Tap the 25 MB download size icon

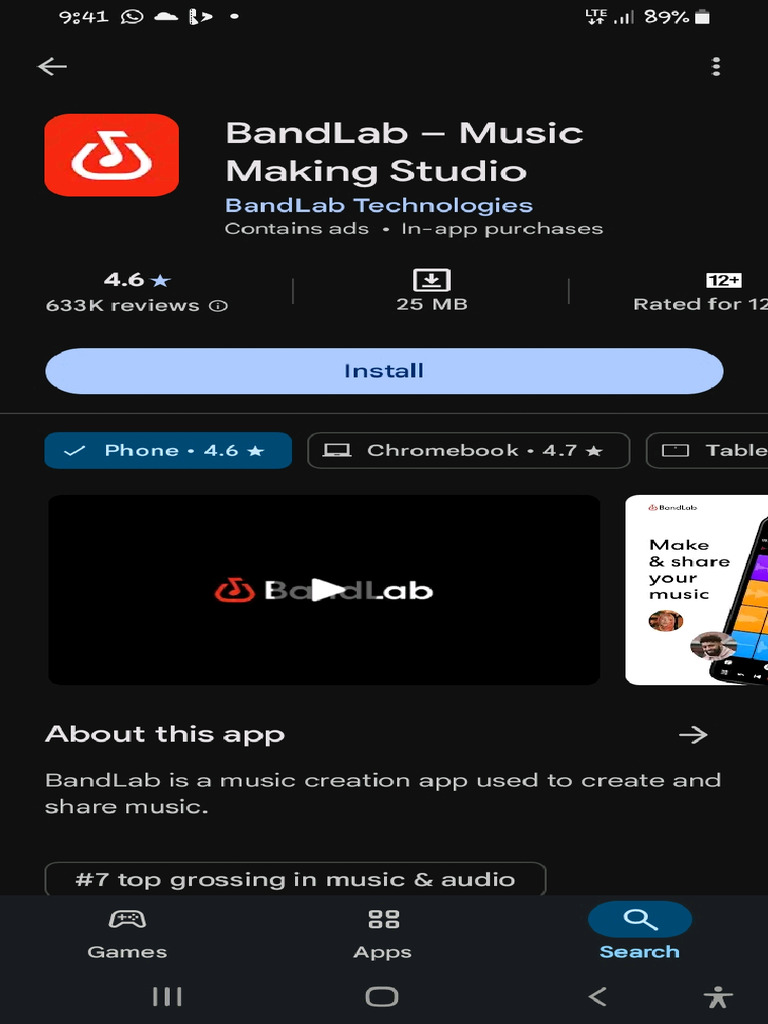point(432,280)
